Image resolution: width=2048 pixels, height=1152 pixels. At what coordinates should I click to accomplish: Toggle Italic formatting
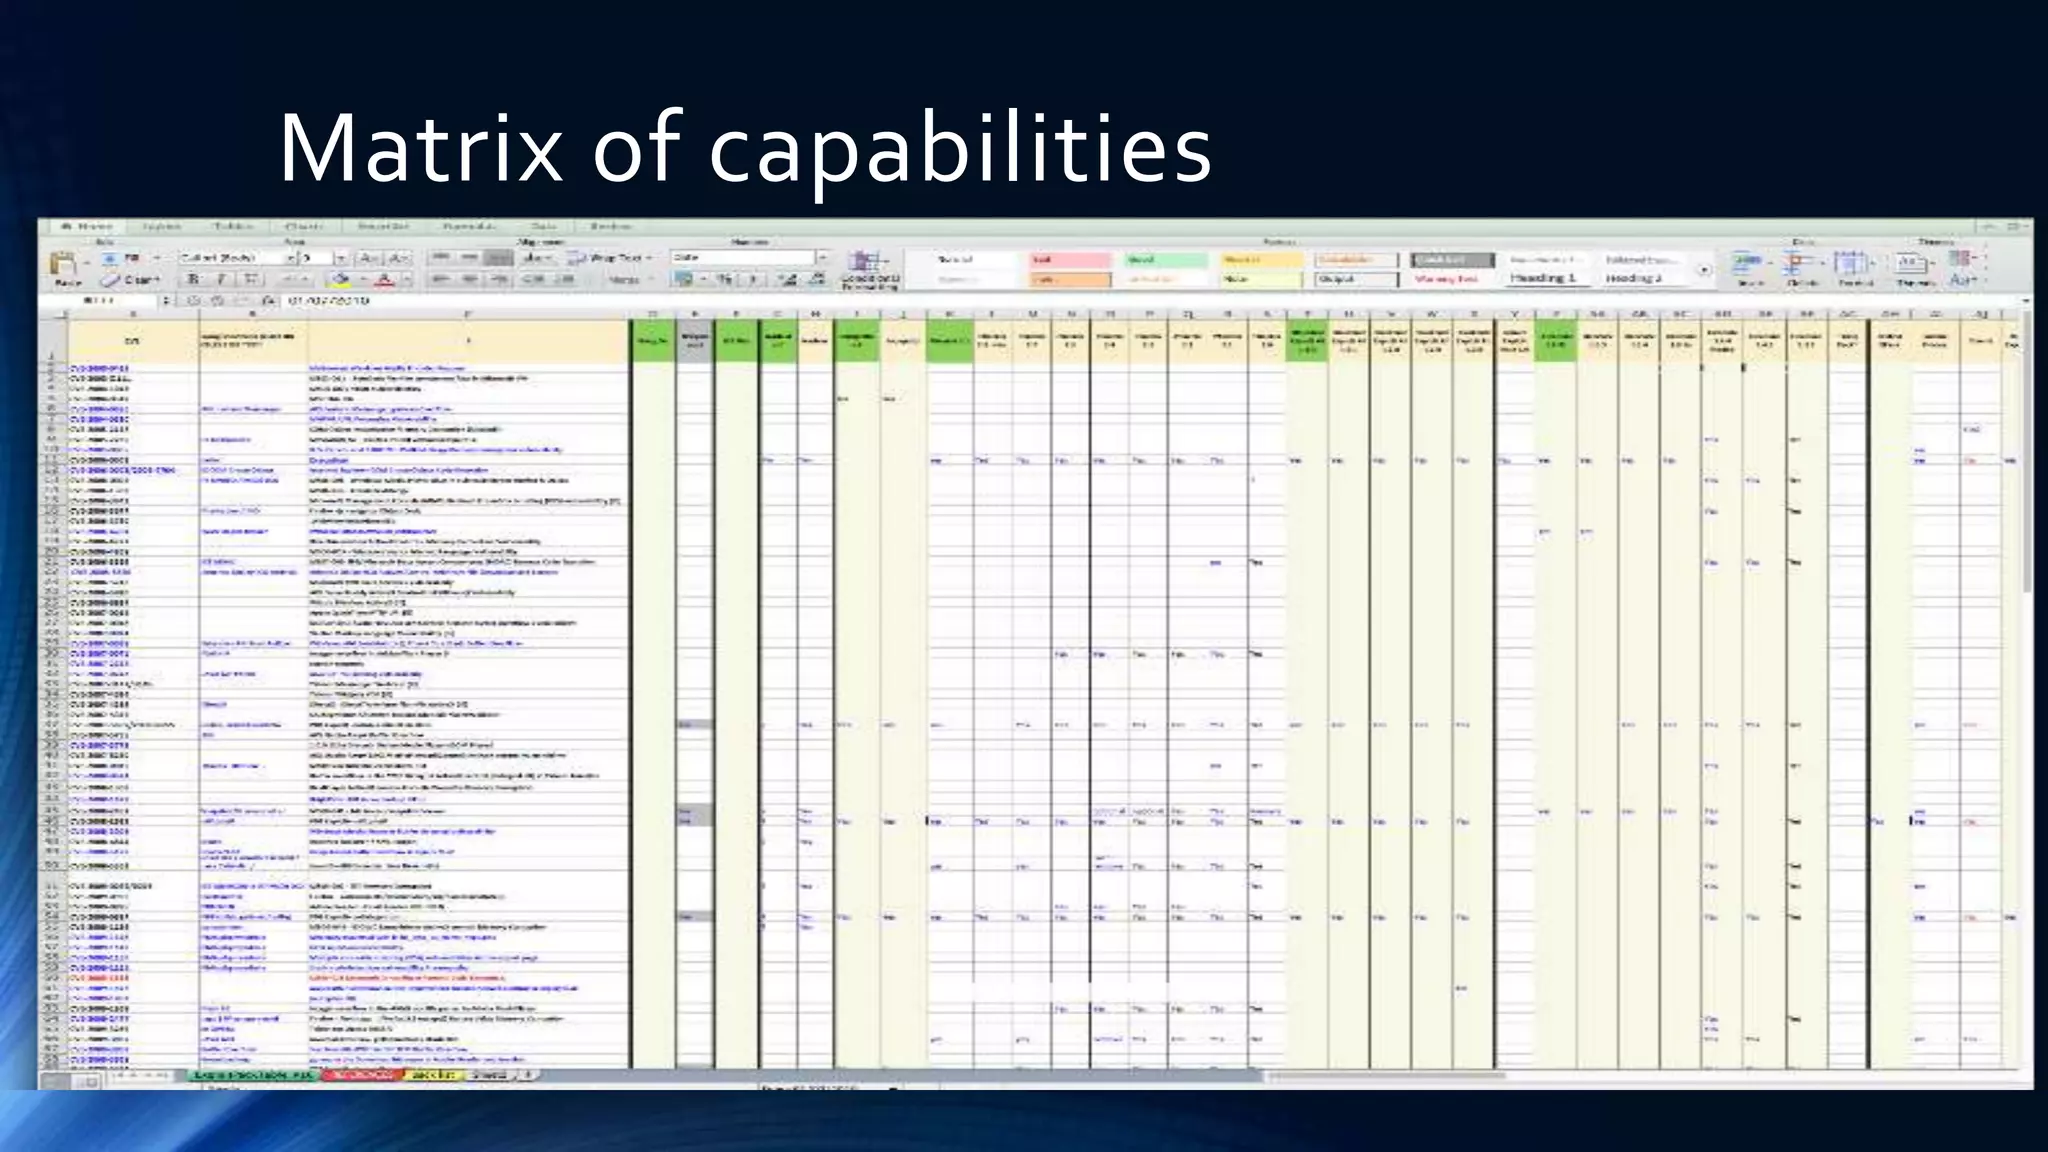coord(222,280)
